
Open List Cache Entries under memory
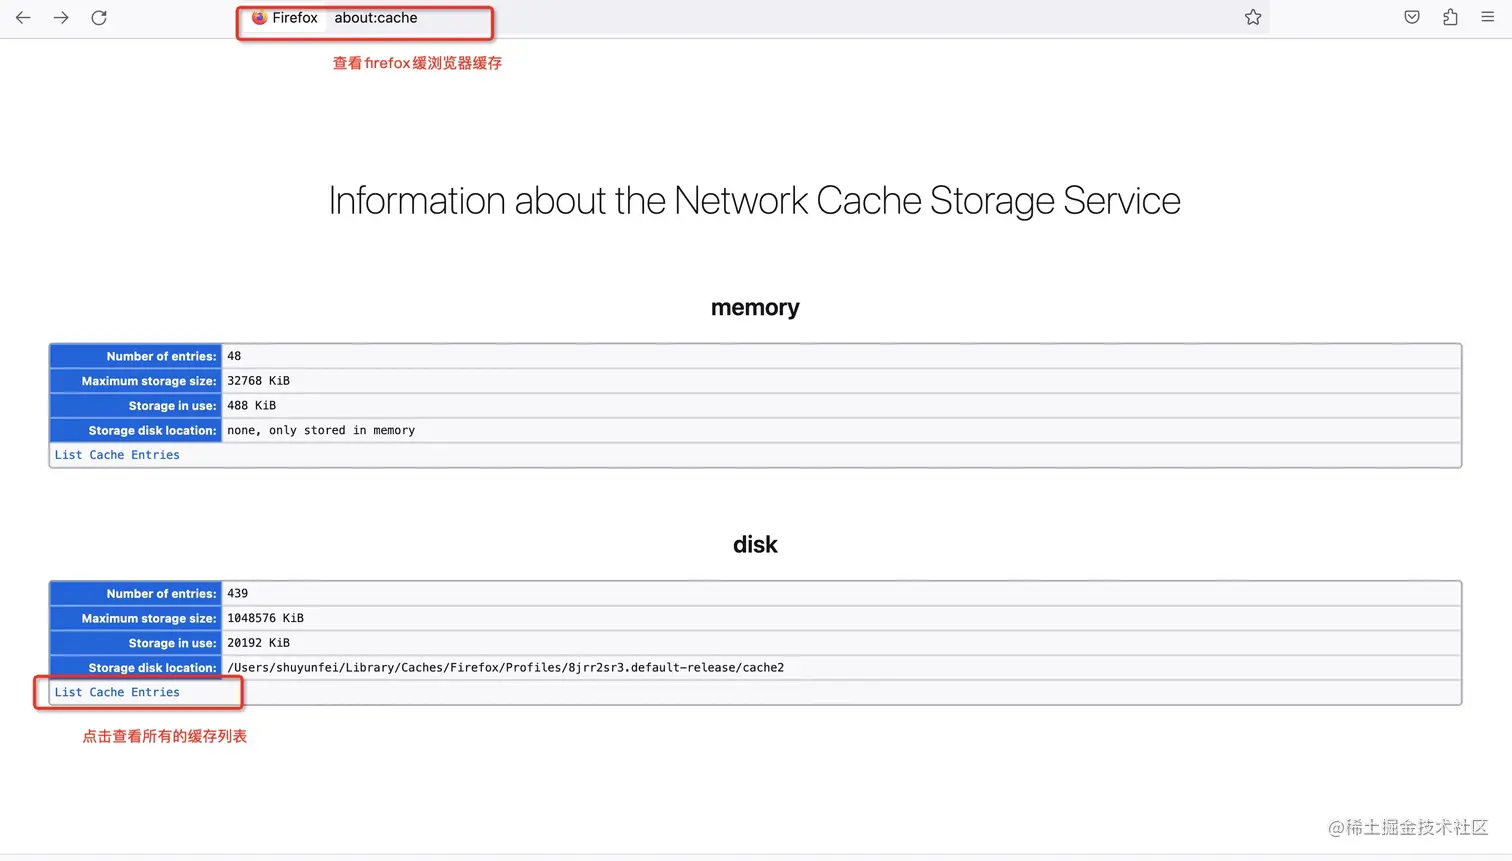tap(117, 455)
